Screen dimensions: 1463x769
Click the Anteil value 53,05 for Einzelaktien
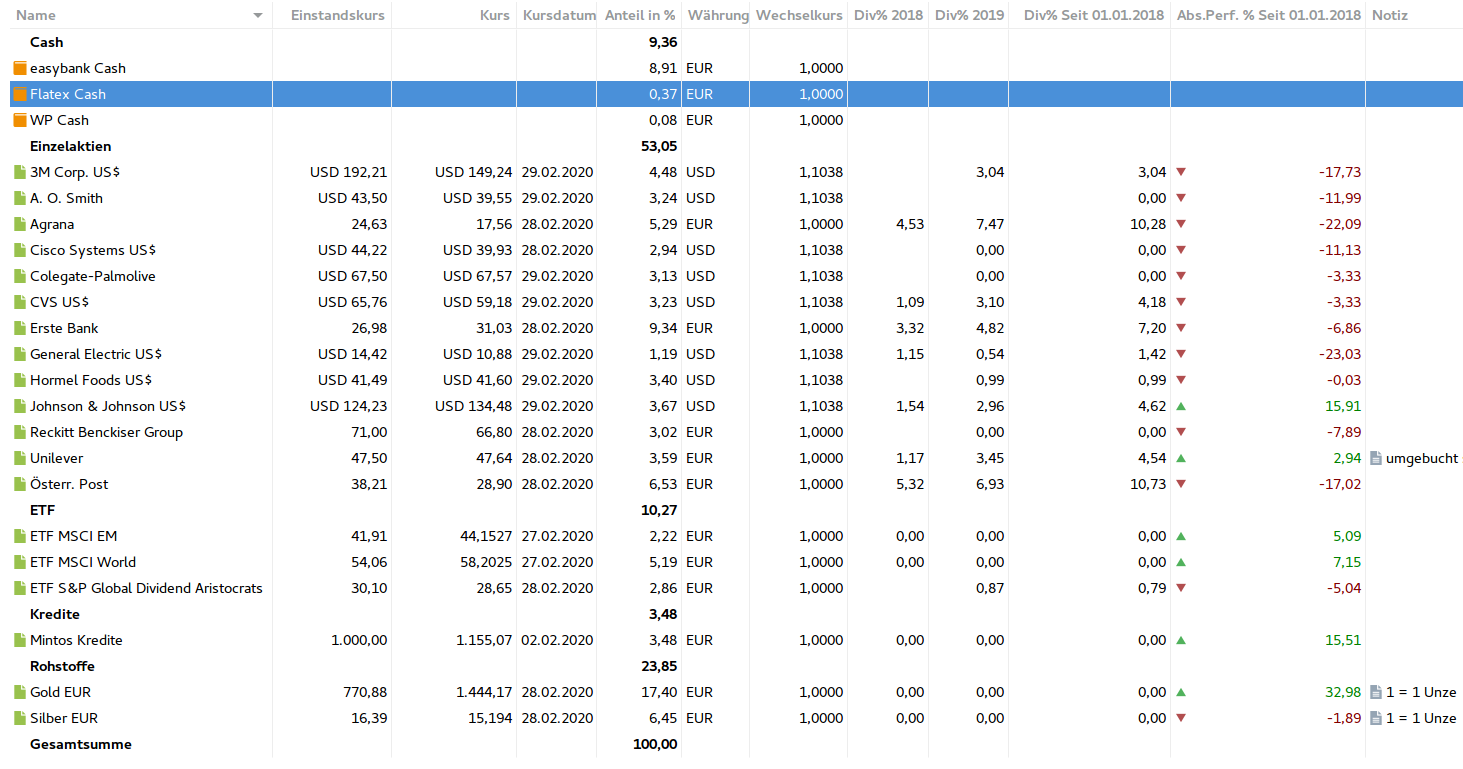(x=659, y=146)
